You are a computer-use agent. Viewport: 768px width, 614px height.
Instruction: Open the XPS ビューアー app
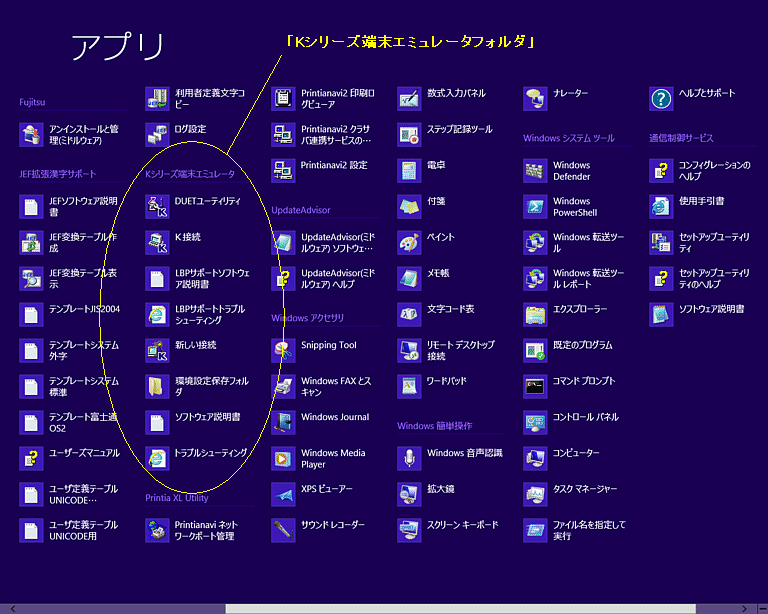tap(283, 494)
